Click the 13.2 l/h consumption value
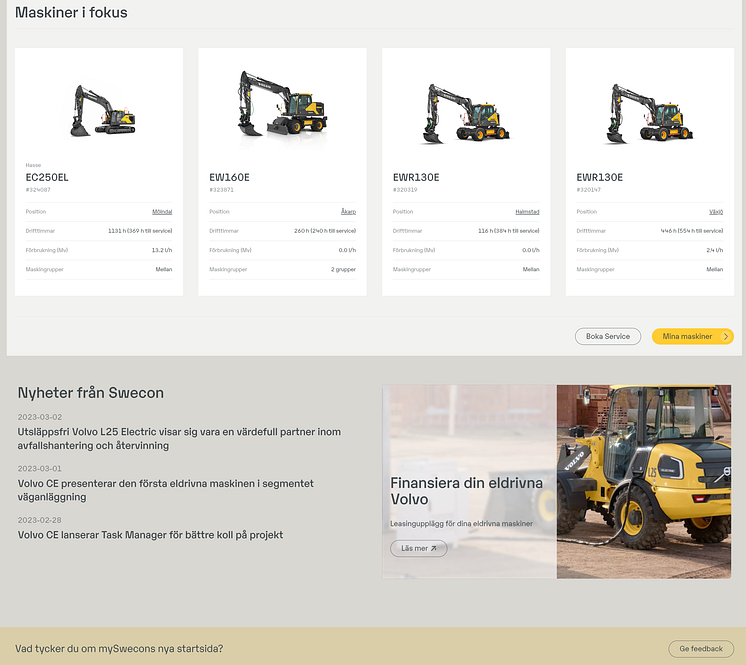The height and width of the screenshot is (665, 746). 162,250
